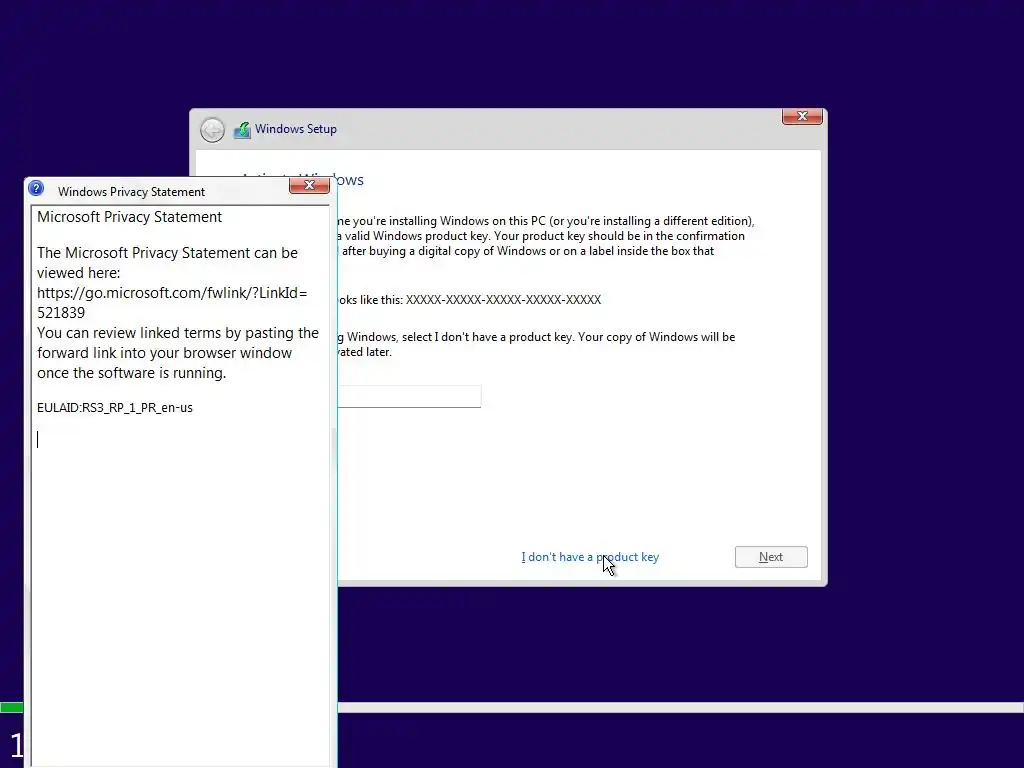Click the installation progress bar at bottom
The image size is (1024, 768).
point(512,707)
